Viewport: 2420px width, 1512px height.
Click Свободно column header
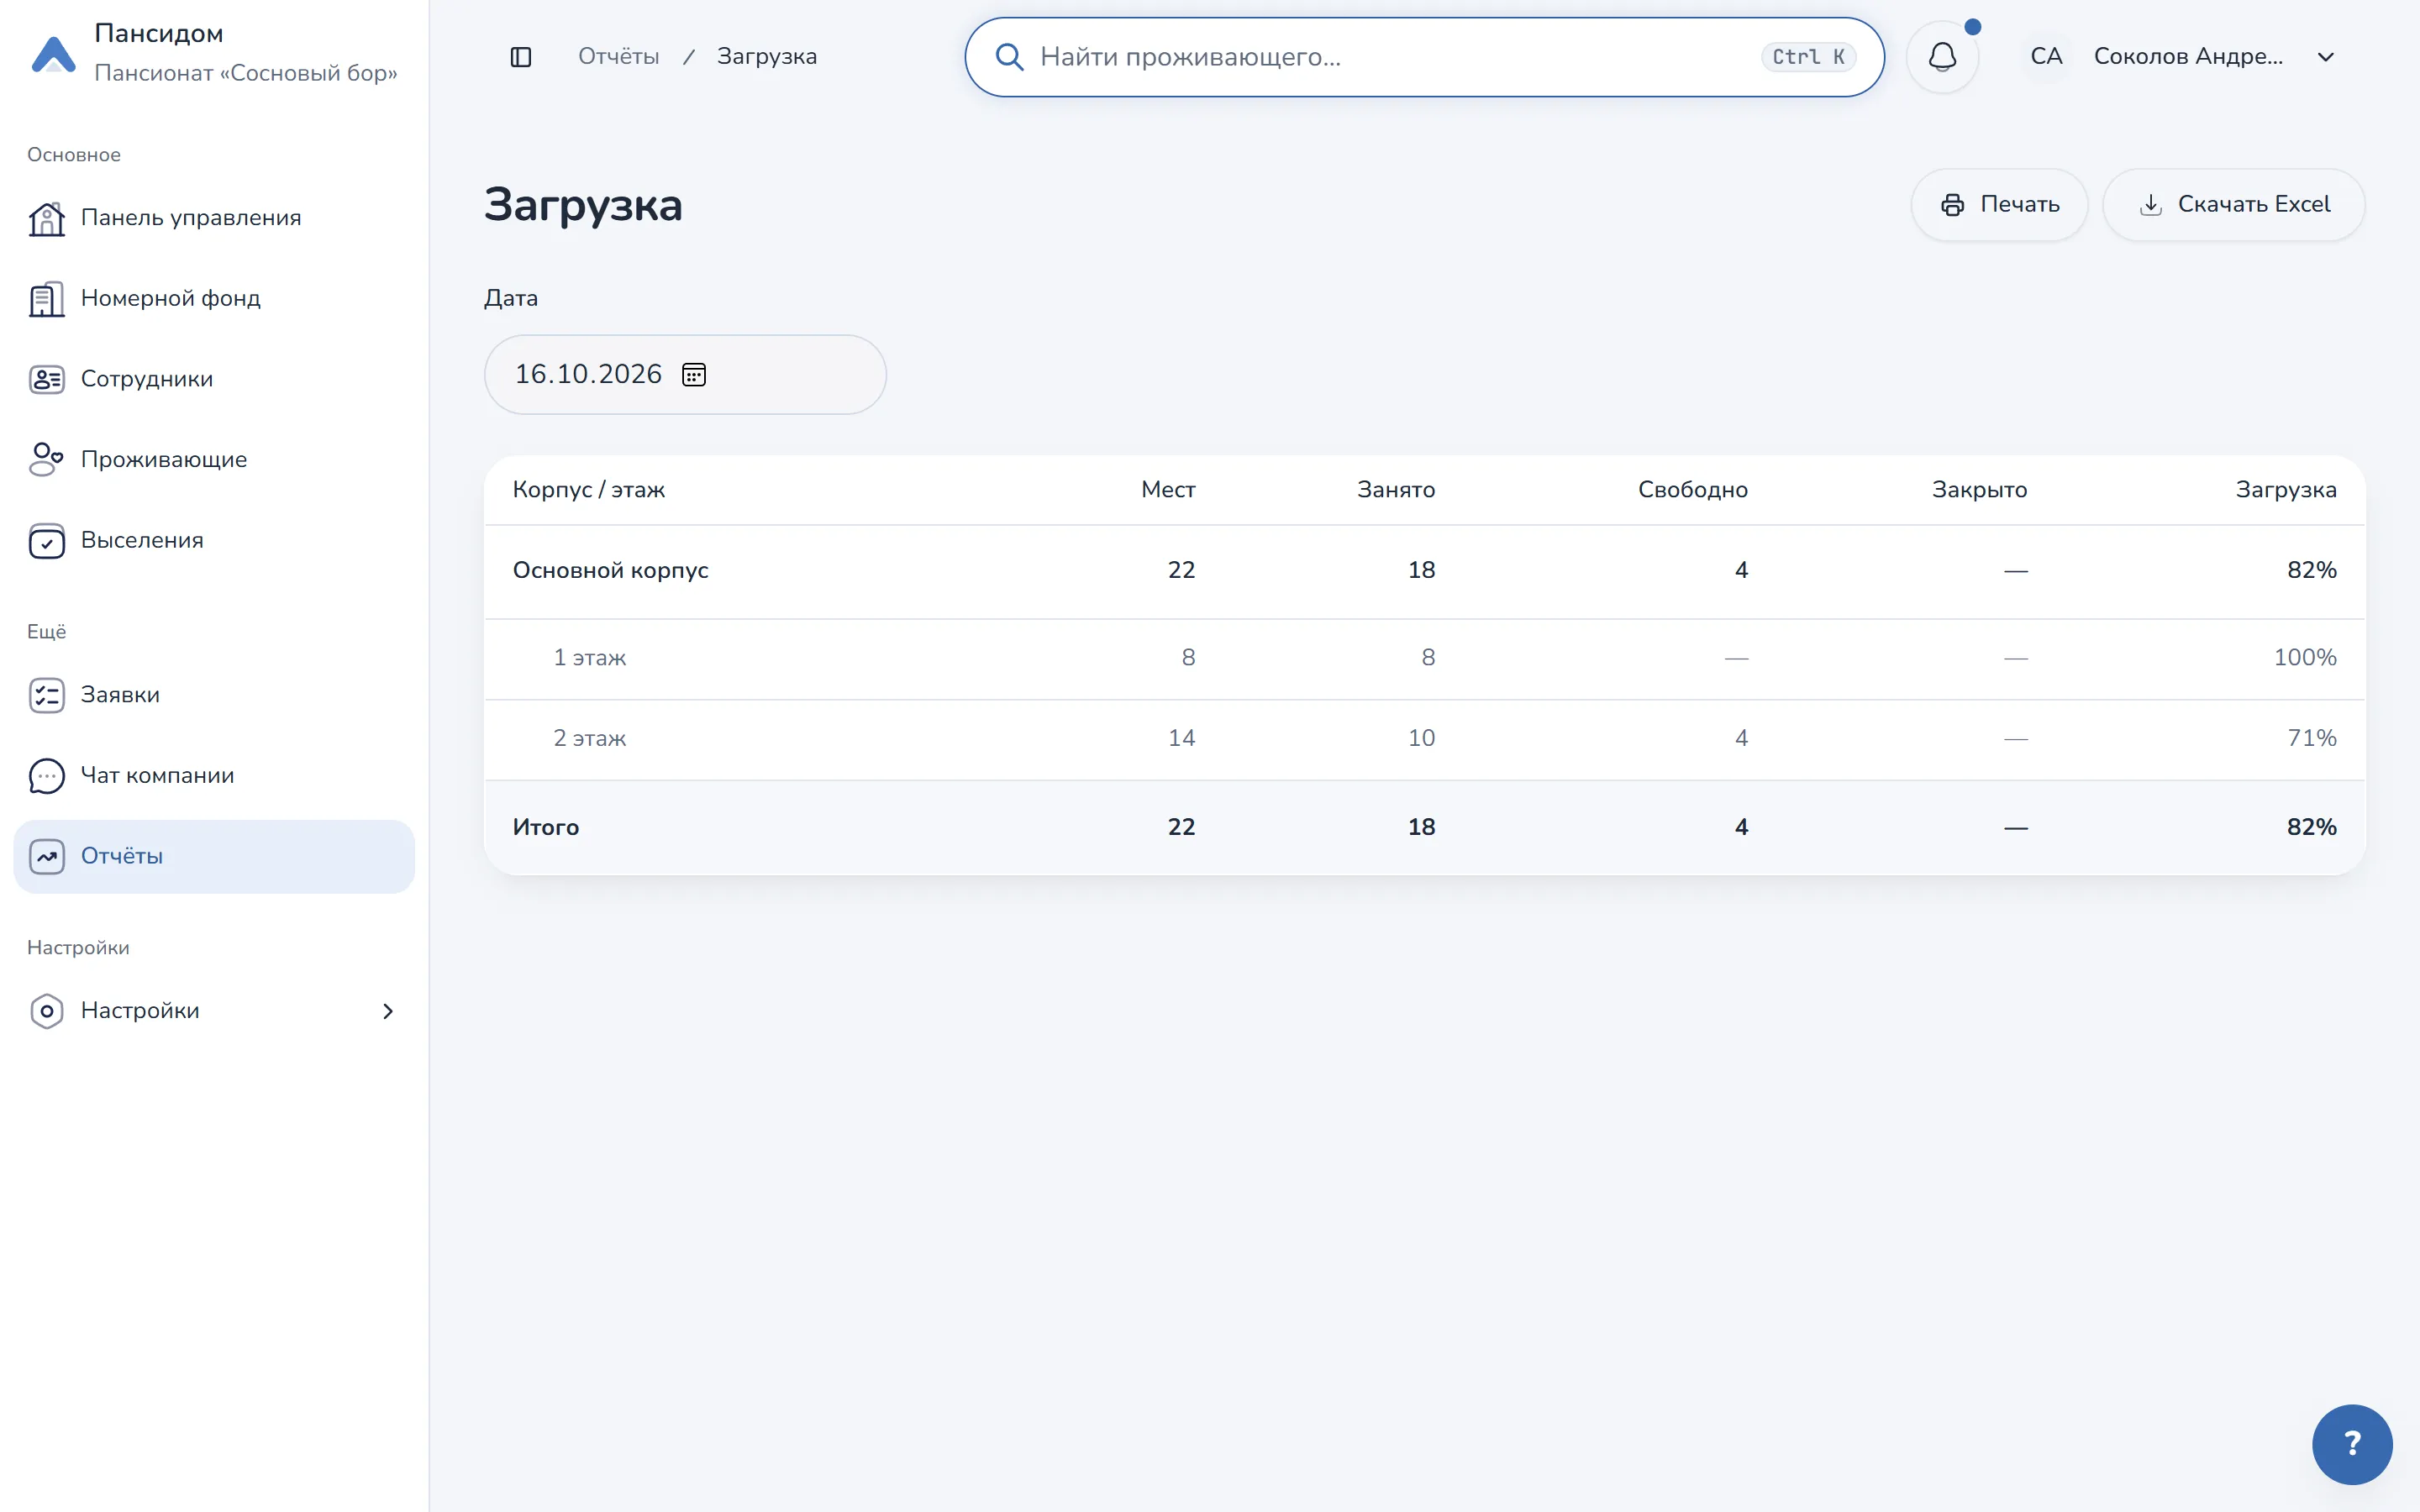pyautogui.click(x=1693, y=490)
